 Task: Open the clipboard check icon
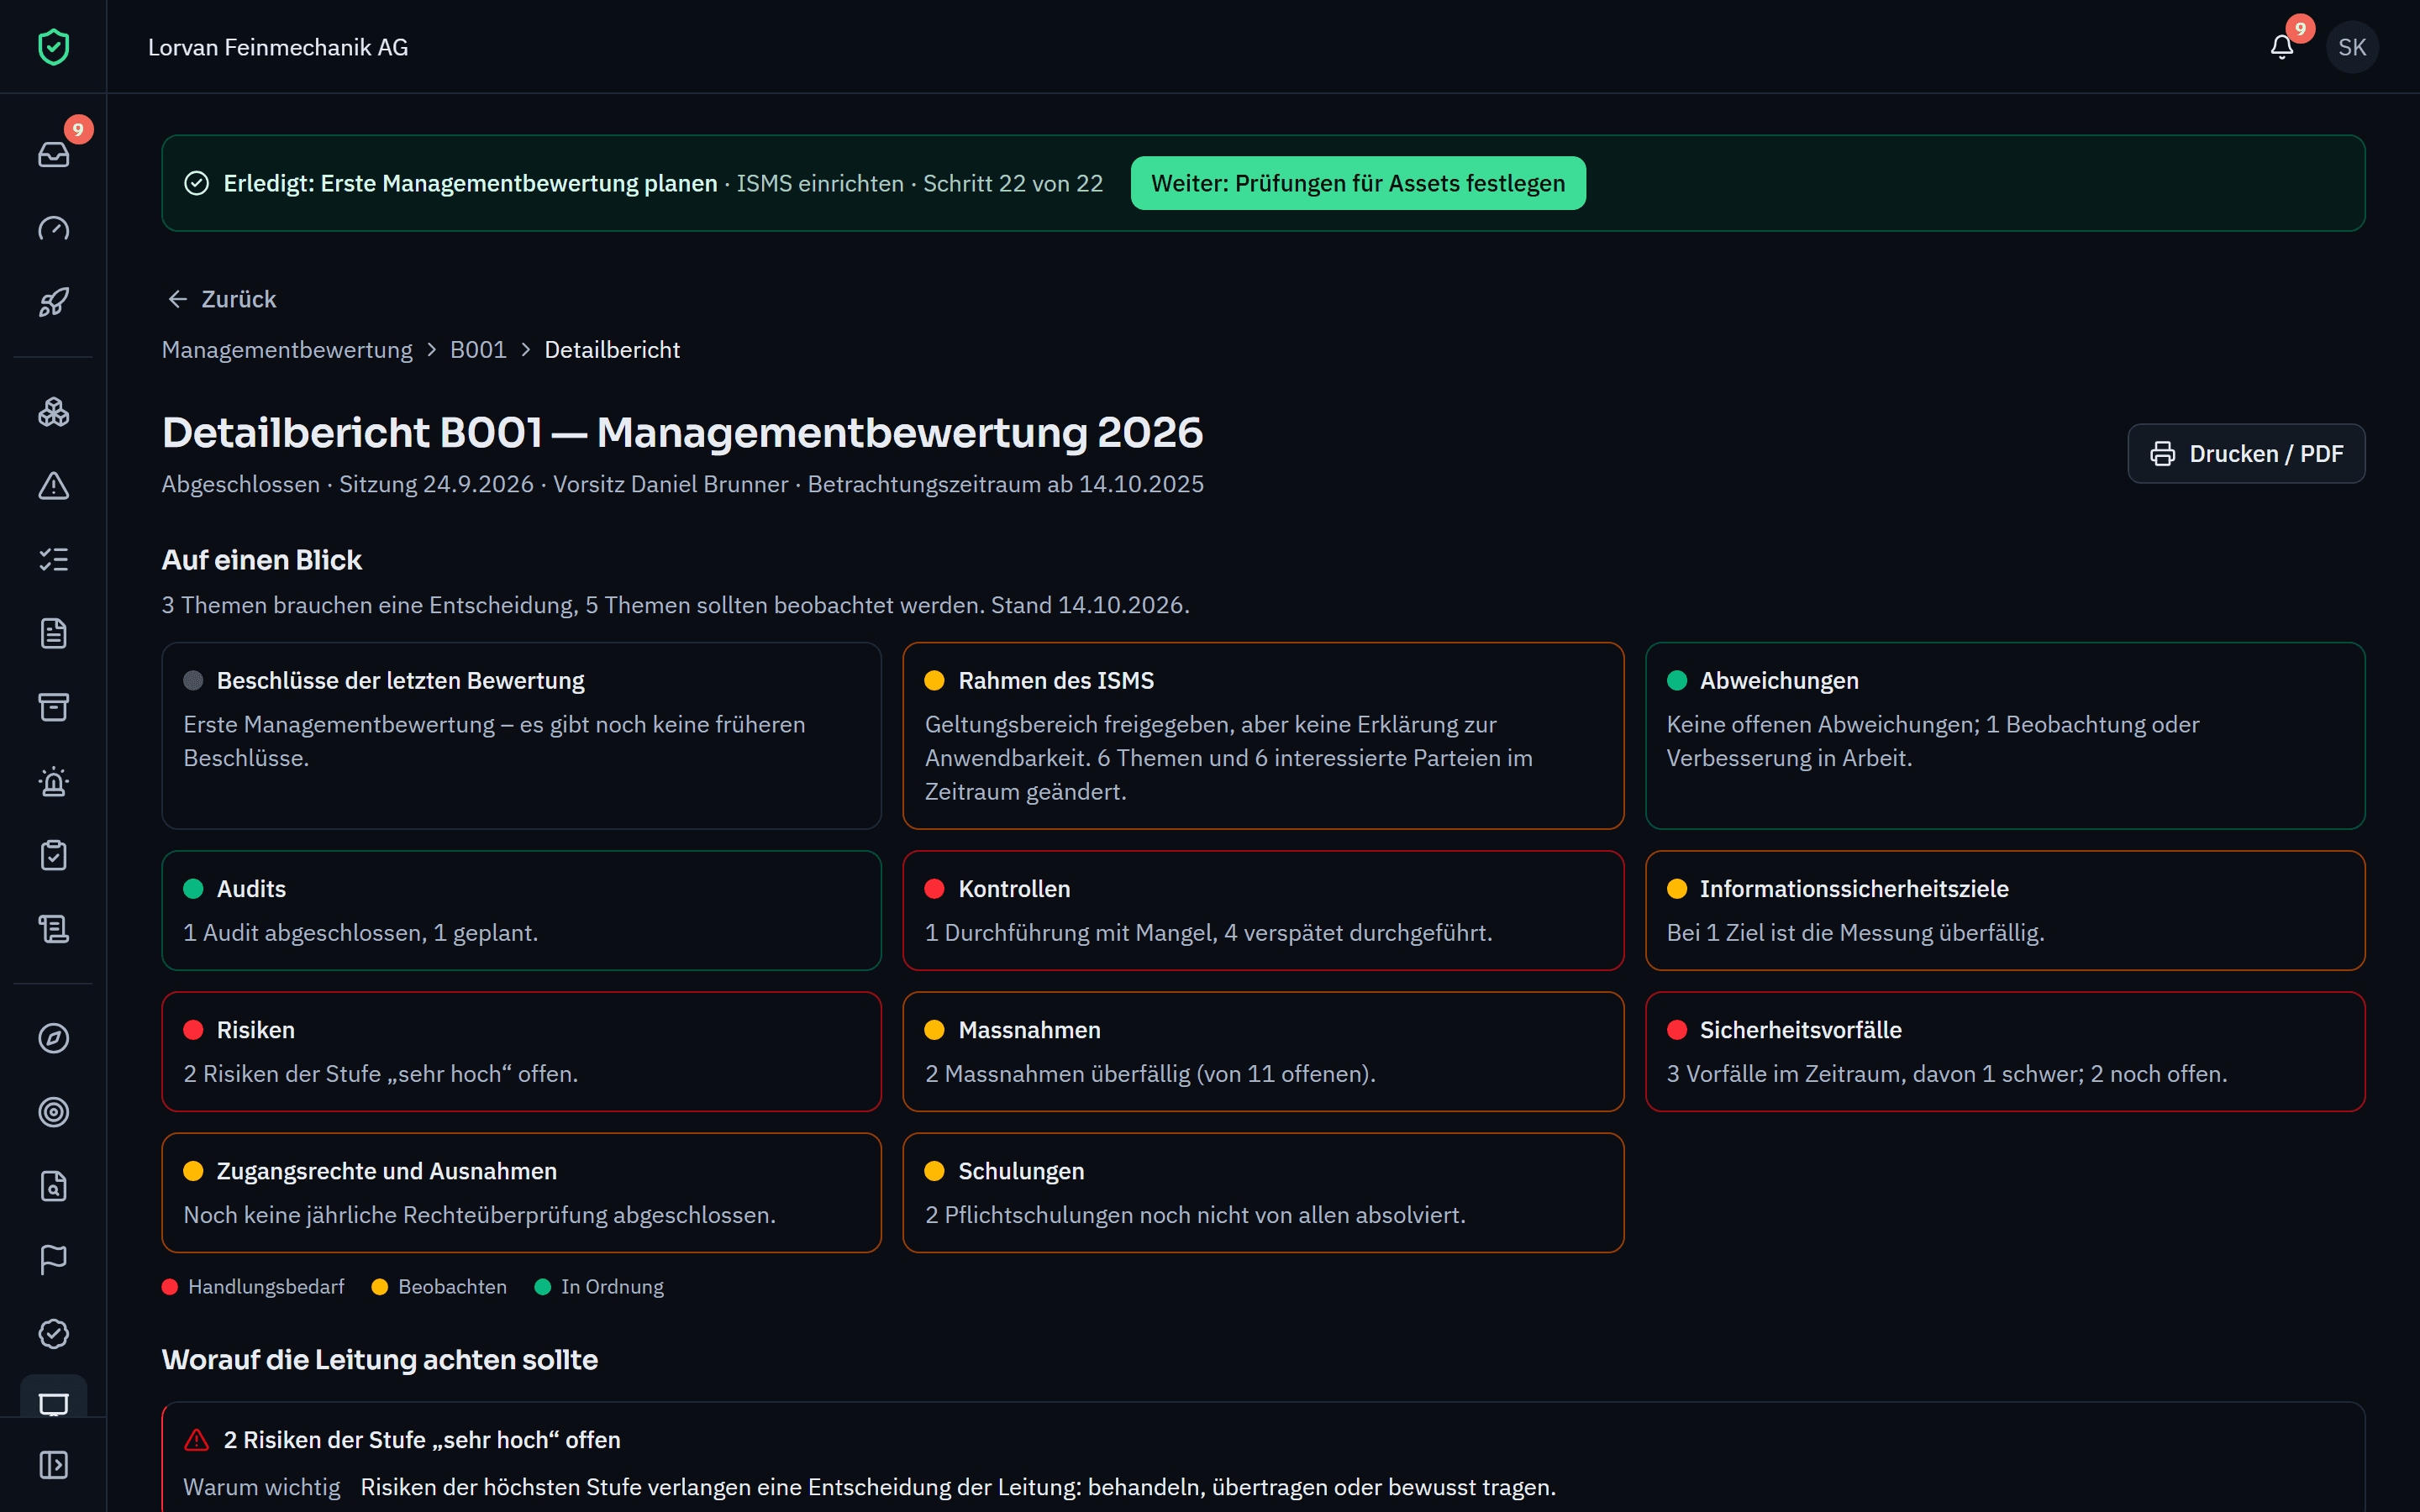(x=53, y=855)
